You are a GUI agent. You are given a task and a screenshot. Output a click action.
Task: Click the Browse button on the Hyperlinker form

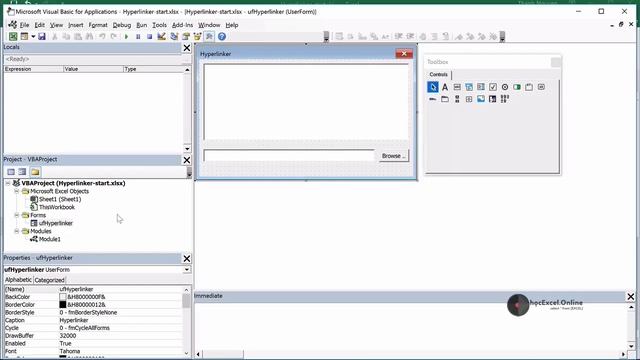[393, 156]
